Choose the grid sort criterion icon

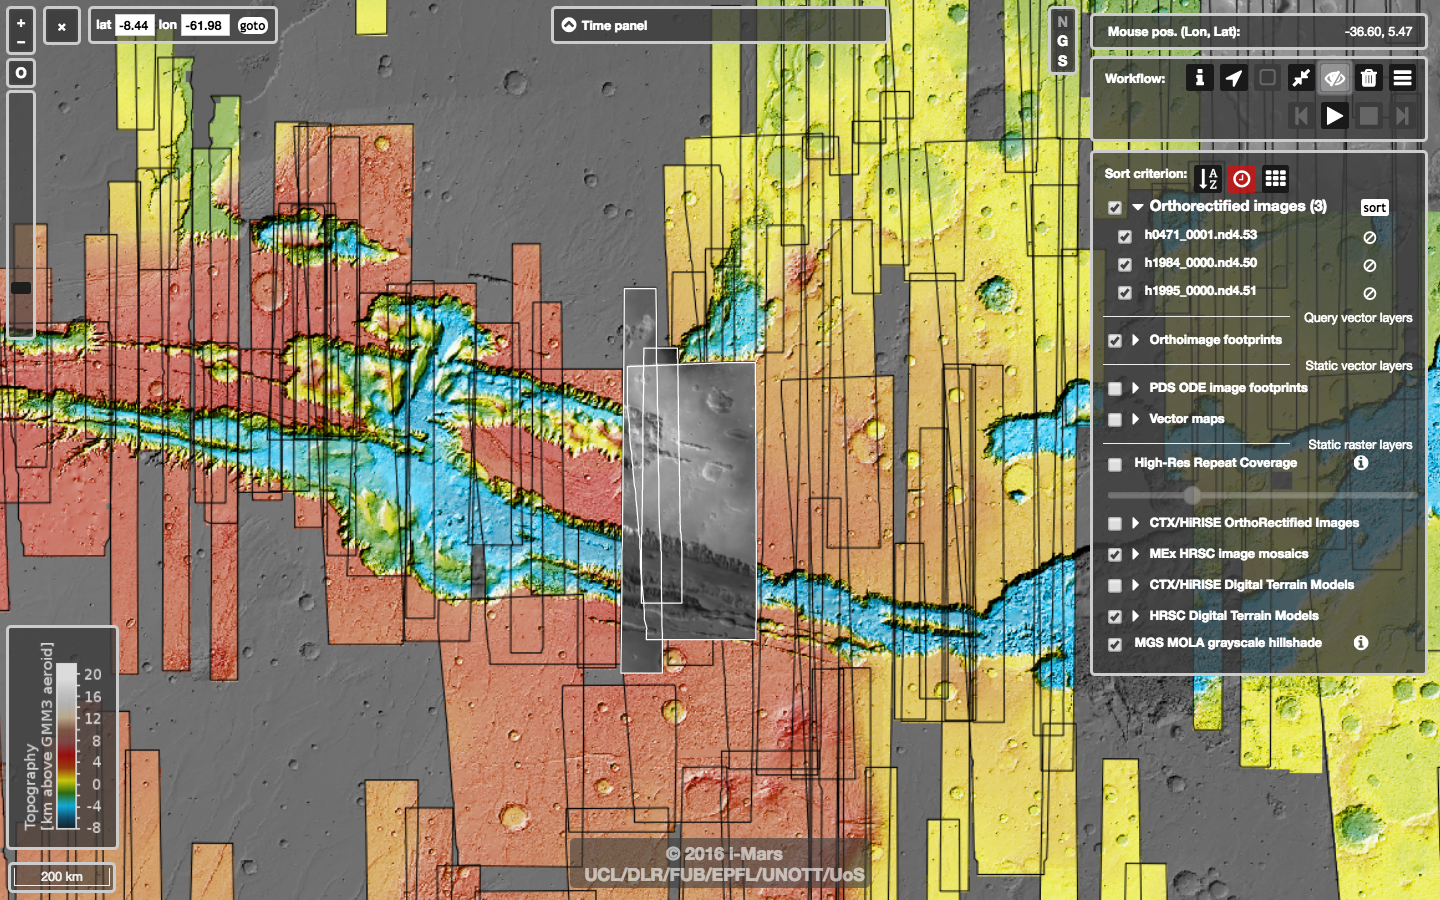tap(1275, 179)
